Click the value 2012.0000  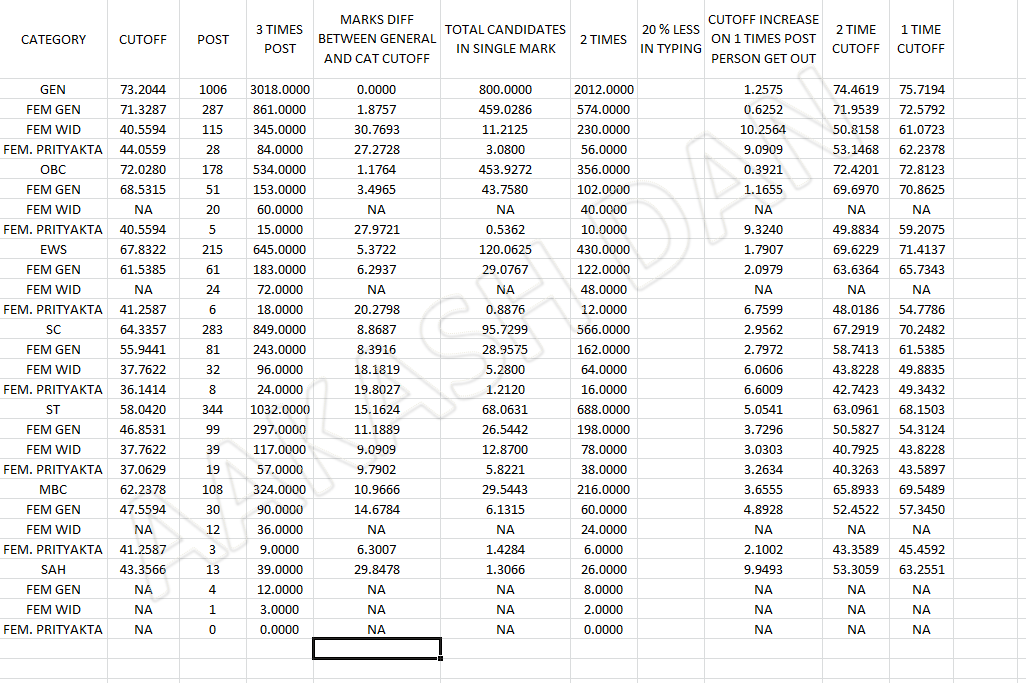603,89
